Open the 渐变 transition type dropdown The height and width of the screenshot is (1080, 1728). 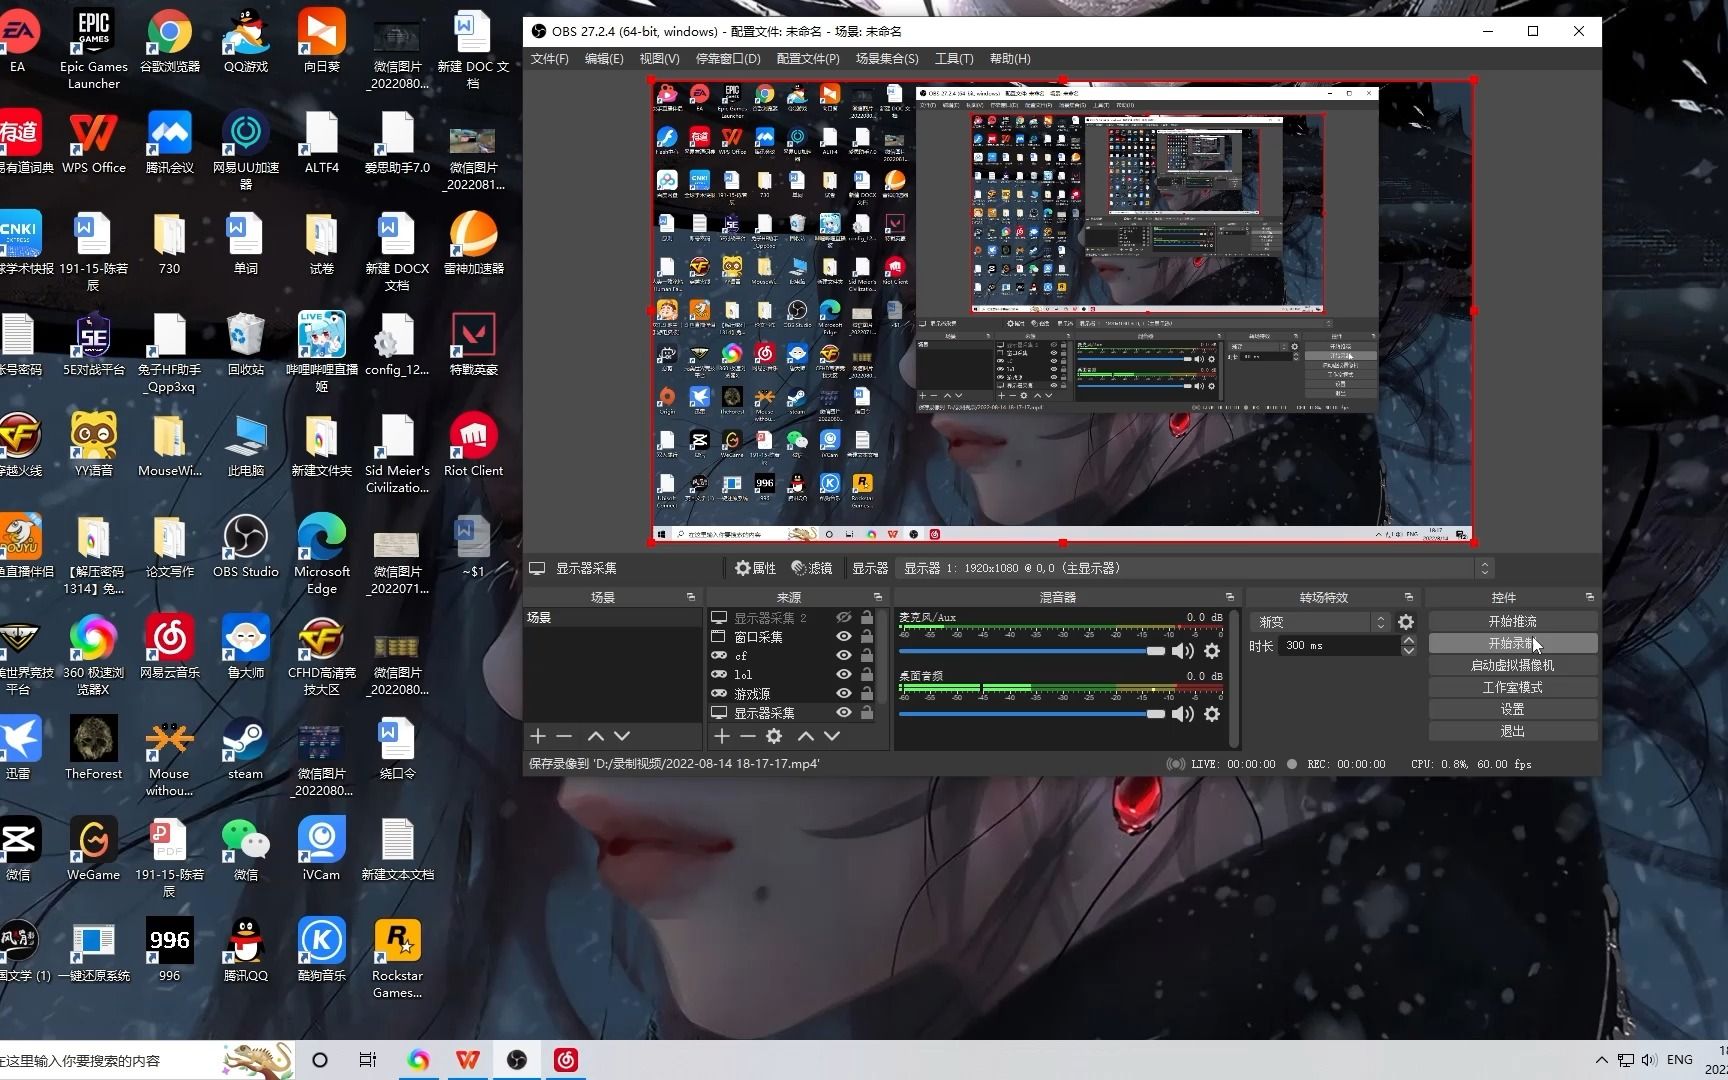tap(1320, 622)
